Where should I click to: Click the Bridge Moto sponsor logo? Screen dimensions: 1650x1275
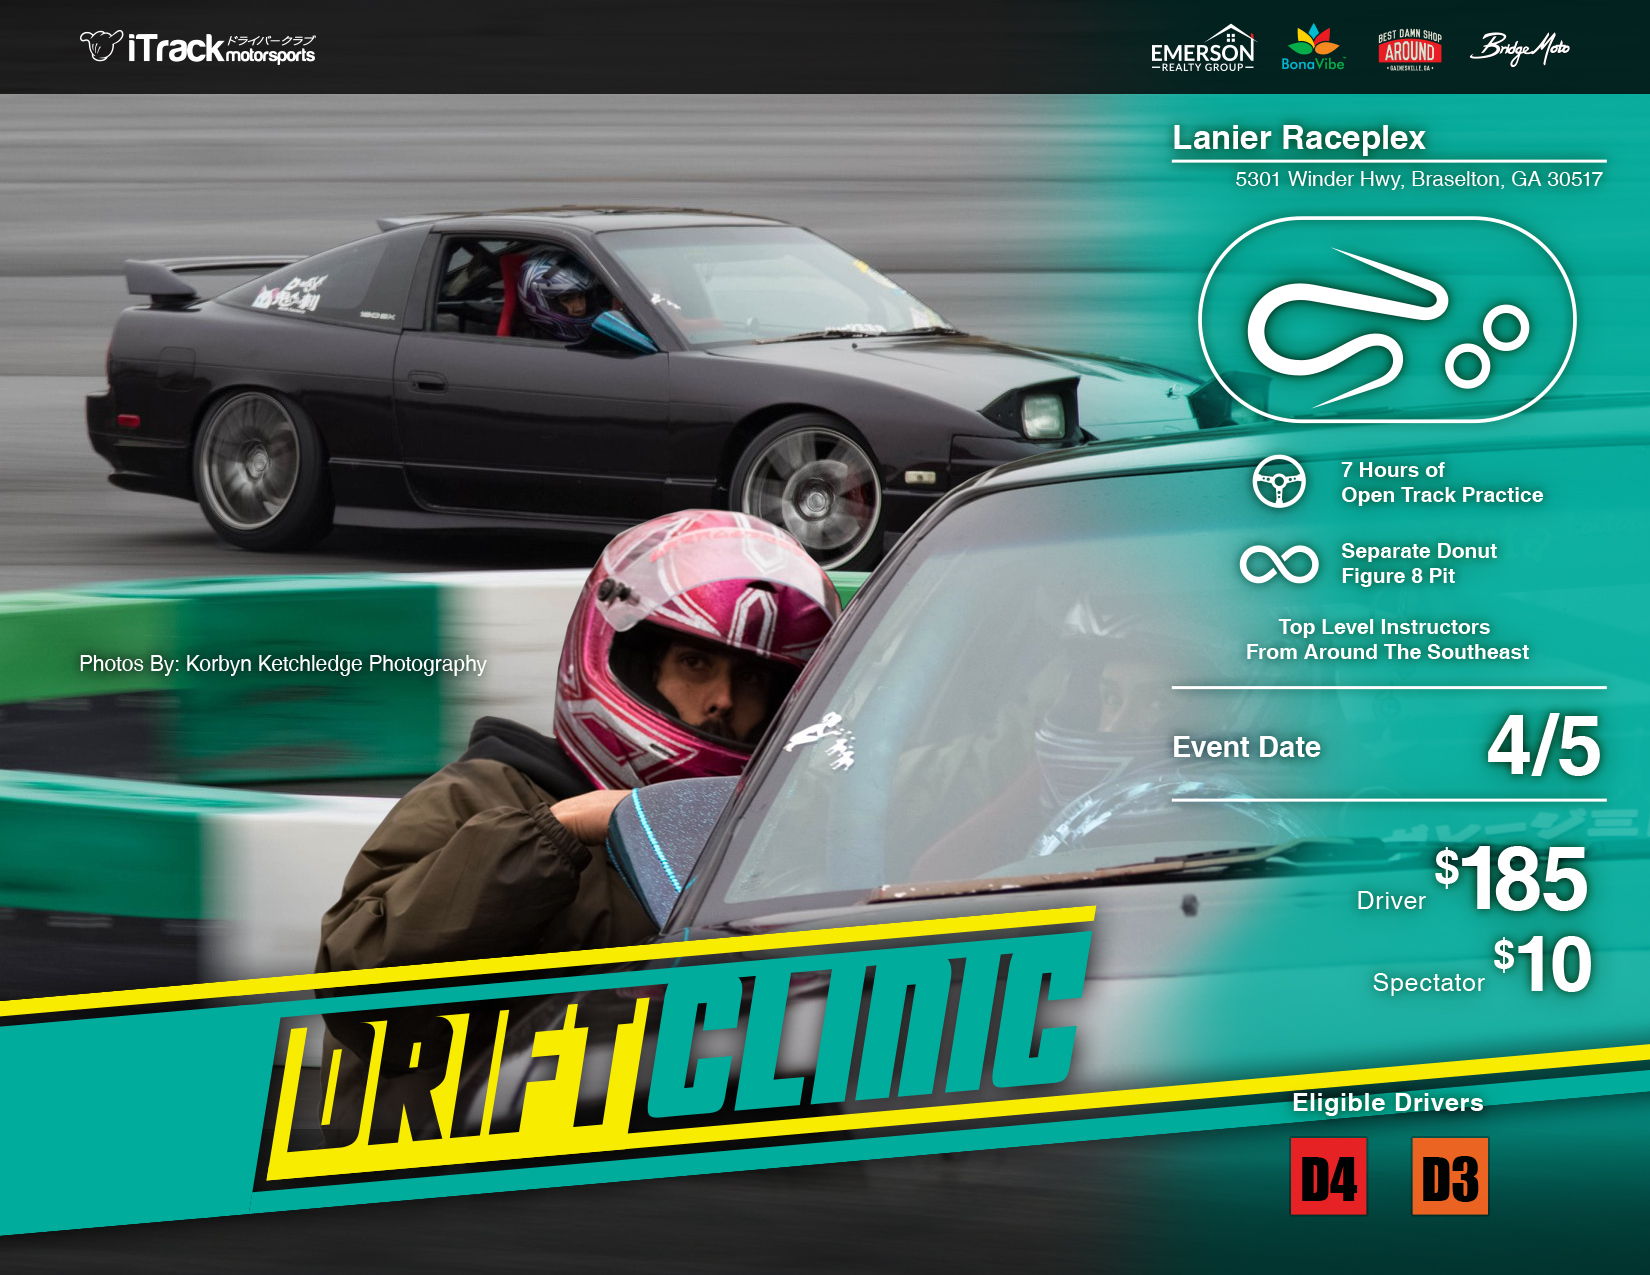(1520, 48)
